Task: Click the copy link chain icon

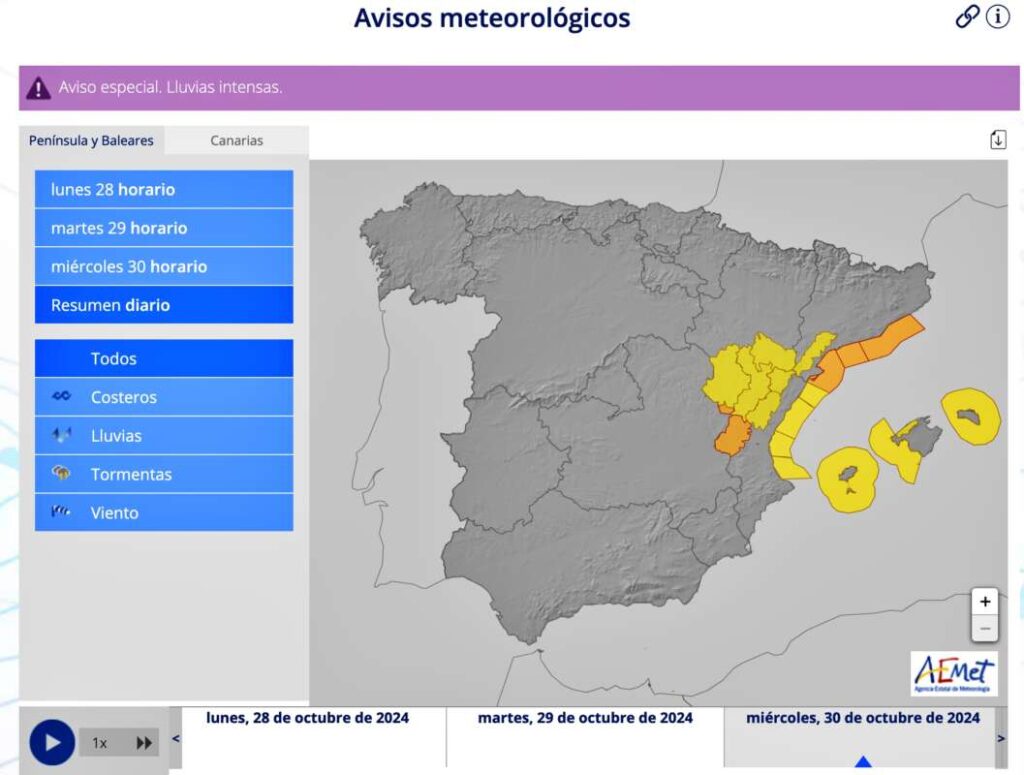Action: 967,17
